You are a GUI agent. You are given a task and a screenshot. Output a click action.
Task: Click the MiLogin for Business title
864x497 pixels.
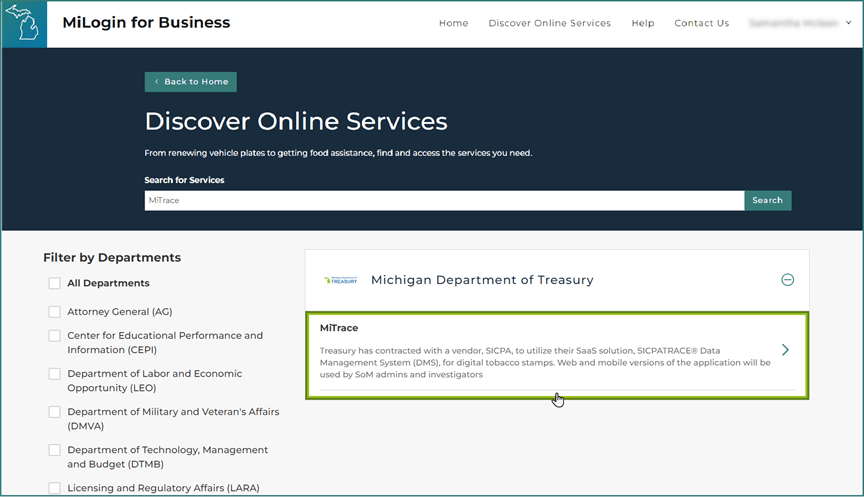pyautogui.click(x=146, y=23)
